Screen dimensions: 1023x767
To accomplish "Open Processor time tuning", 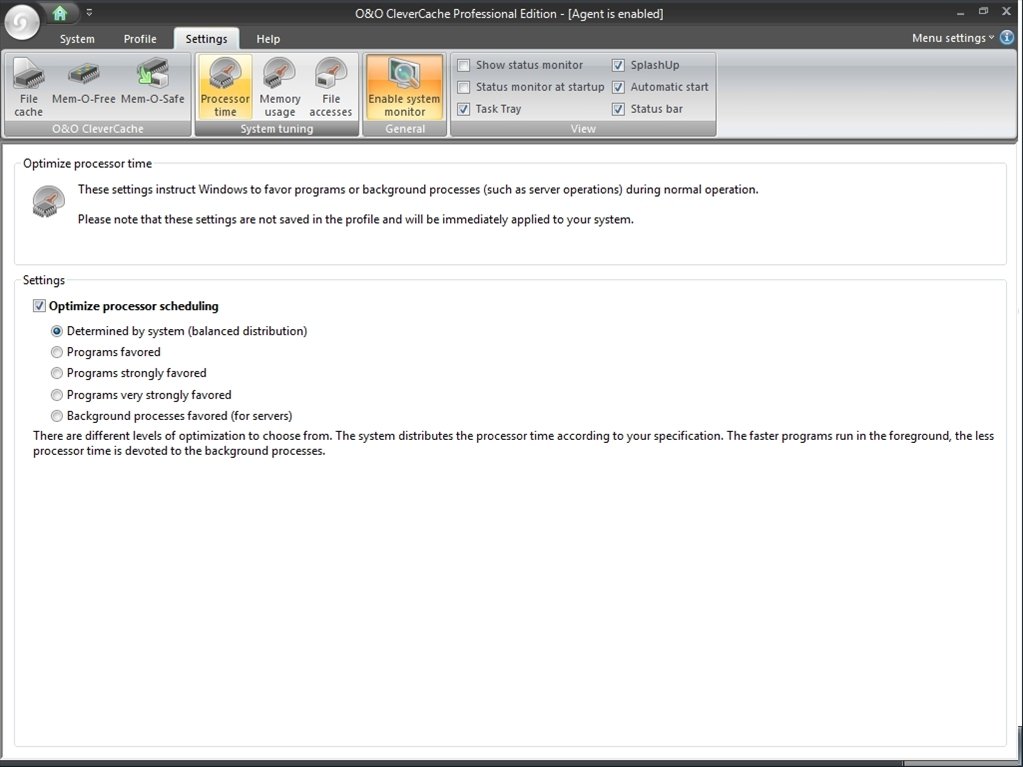I will pos(225,87).
